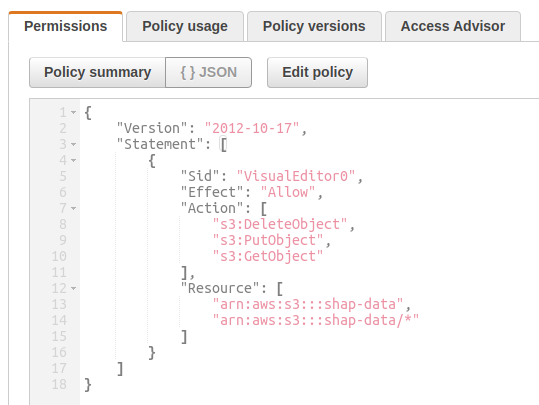Click the s3:PutObject string in editor
This screenshot has width=539, height=405.
268,240
